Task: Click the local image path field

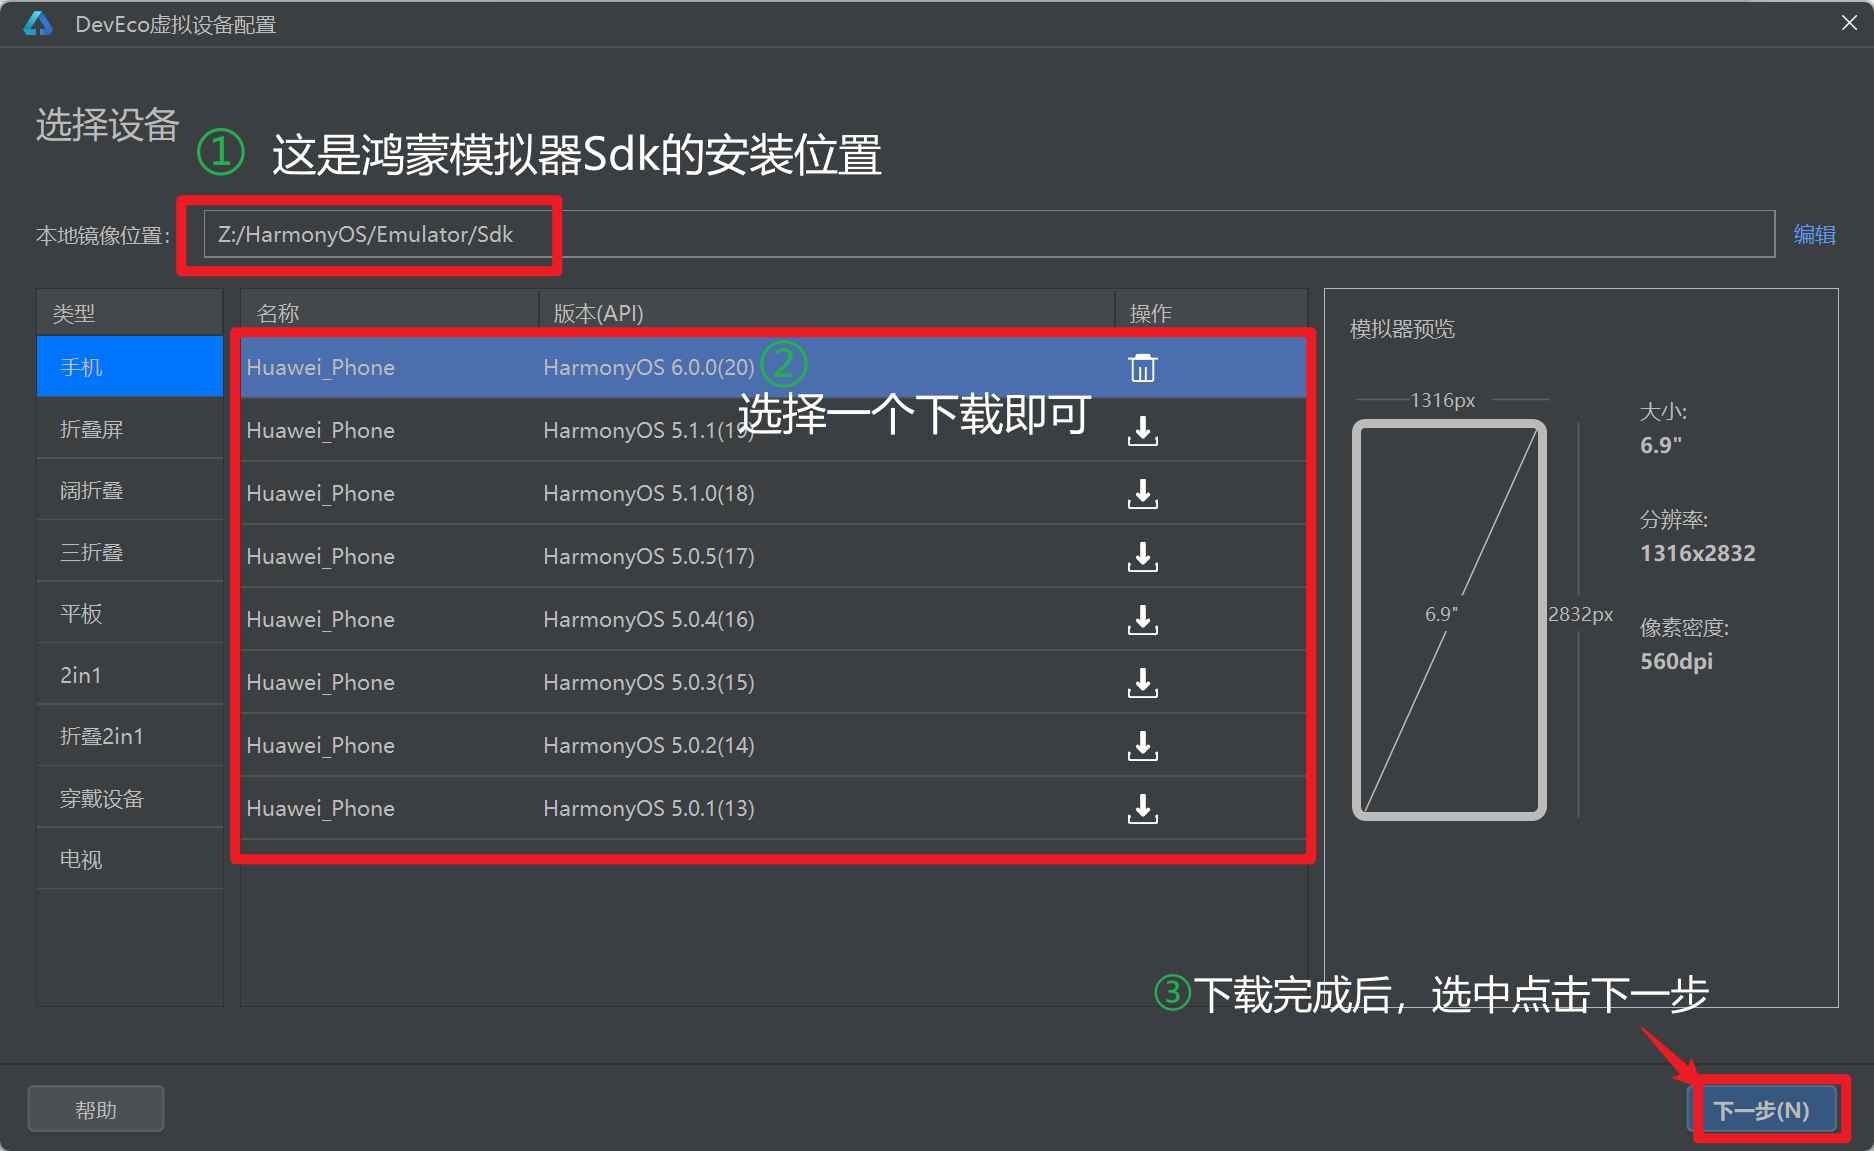Action: [989, 234]
